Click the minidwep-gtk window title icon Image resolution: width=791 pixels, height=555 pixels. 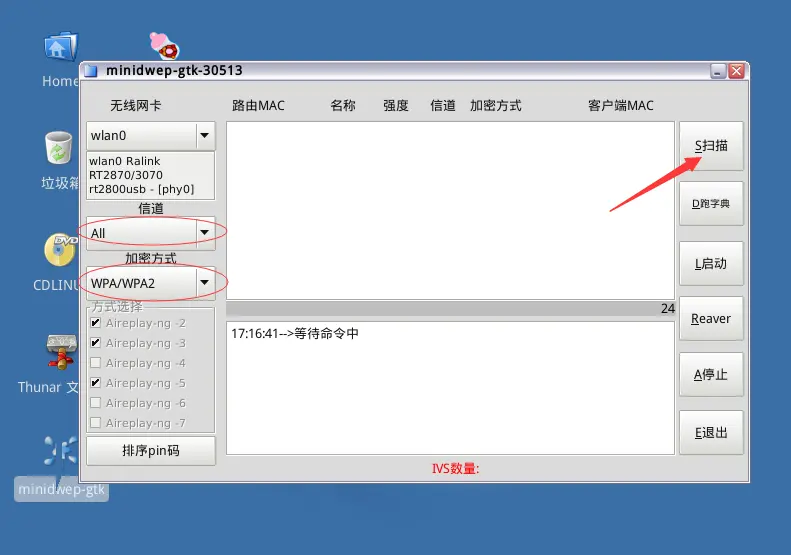91,71
